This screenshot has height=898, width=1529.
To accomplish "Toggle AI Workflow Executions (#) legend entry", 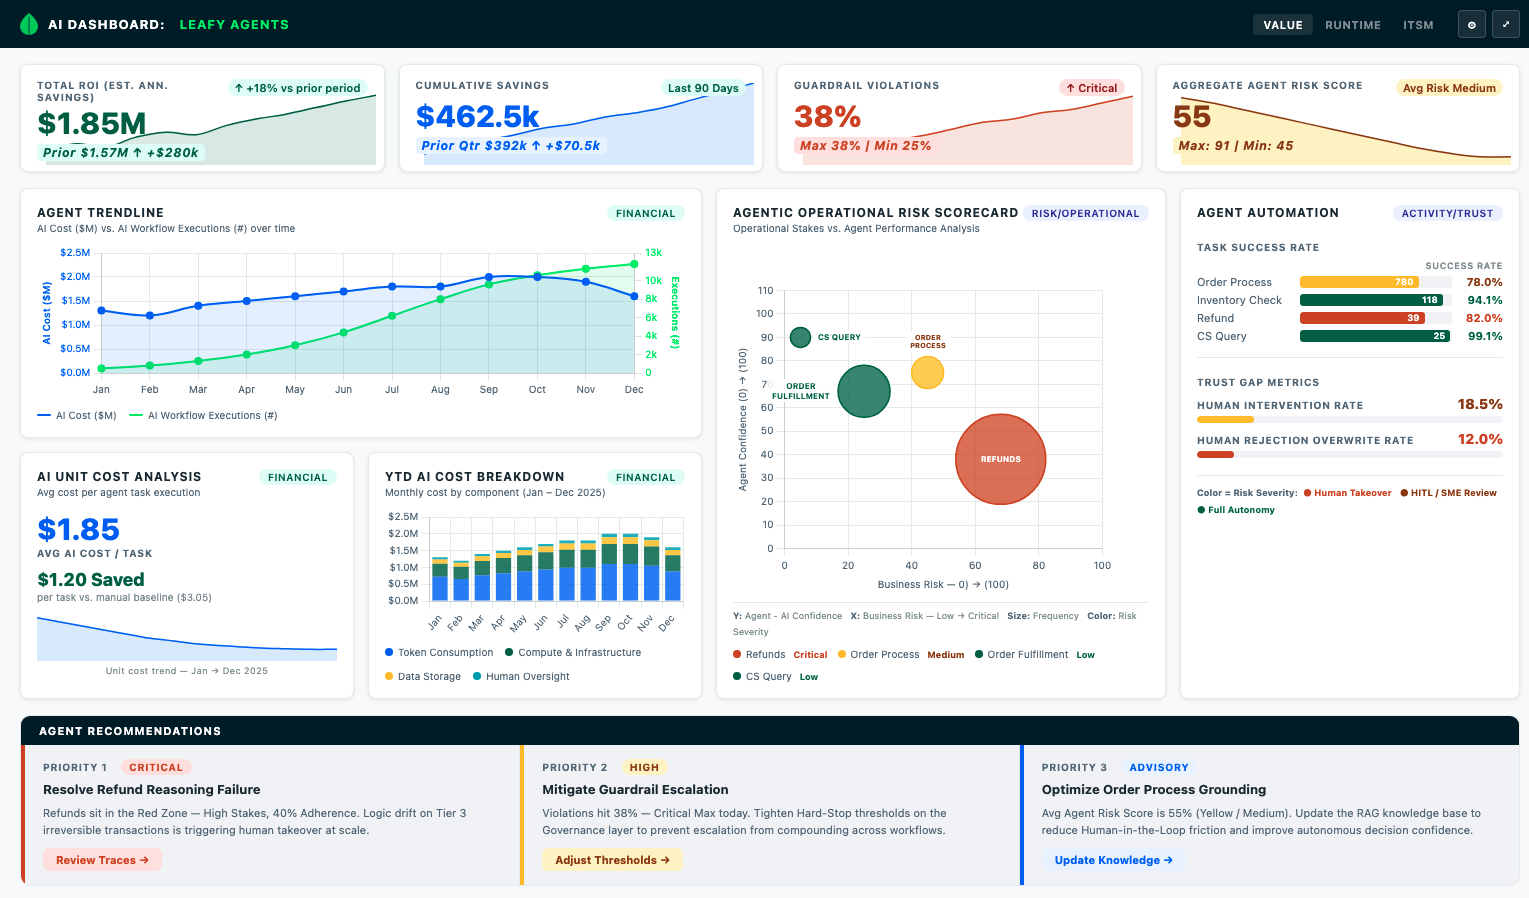I will pos(203,415).
